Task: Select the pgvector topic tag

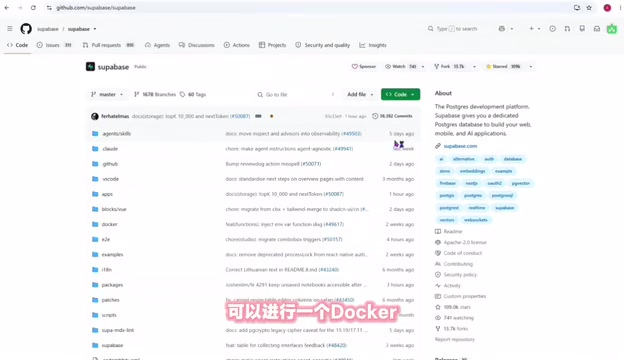Action: [x=521, y=183]
